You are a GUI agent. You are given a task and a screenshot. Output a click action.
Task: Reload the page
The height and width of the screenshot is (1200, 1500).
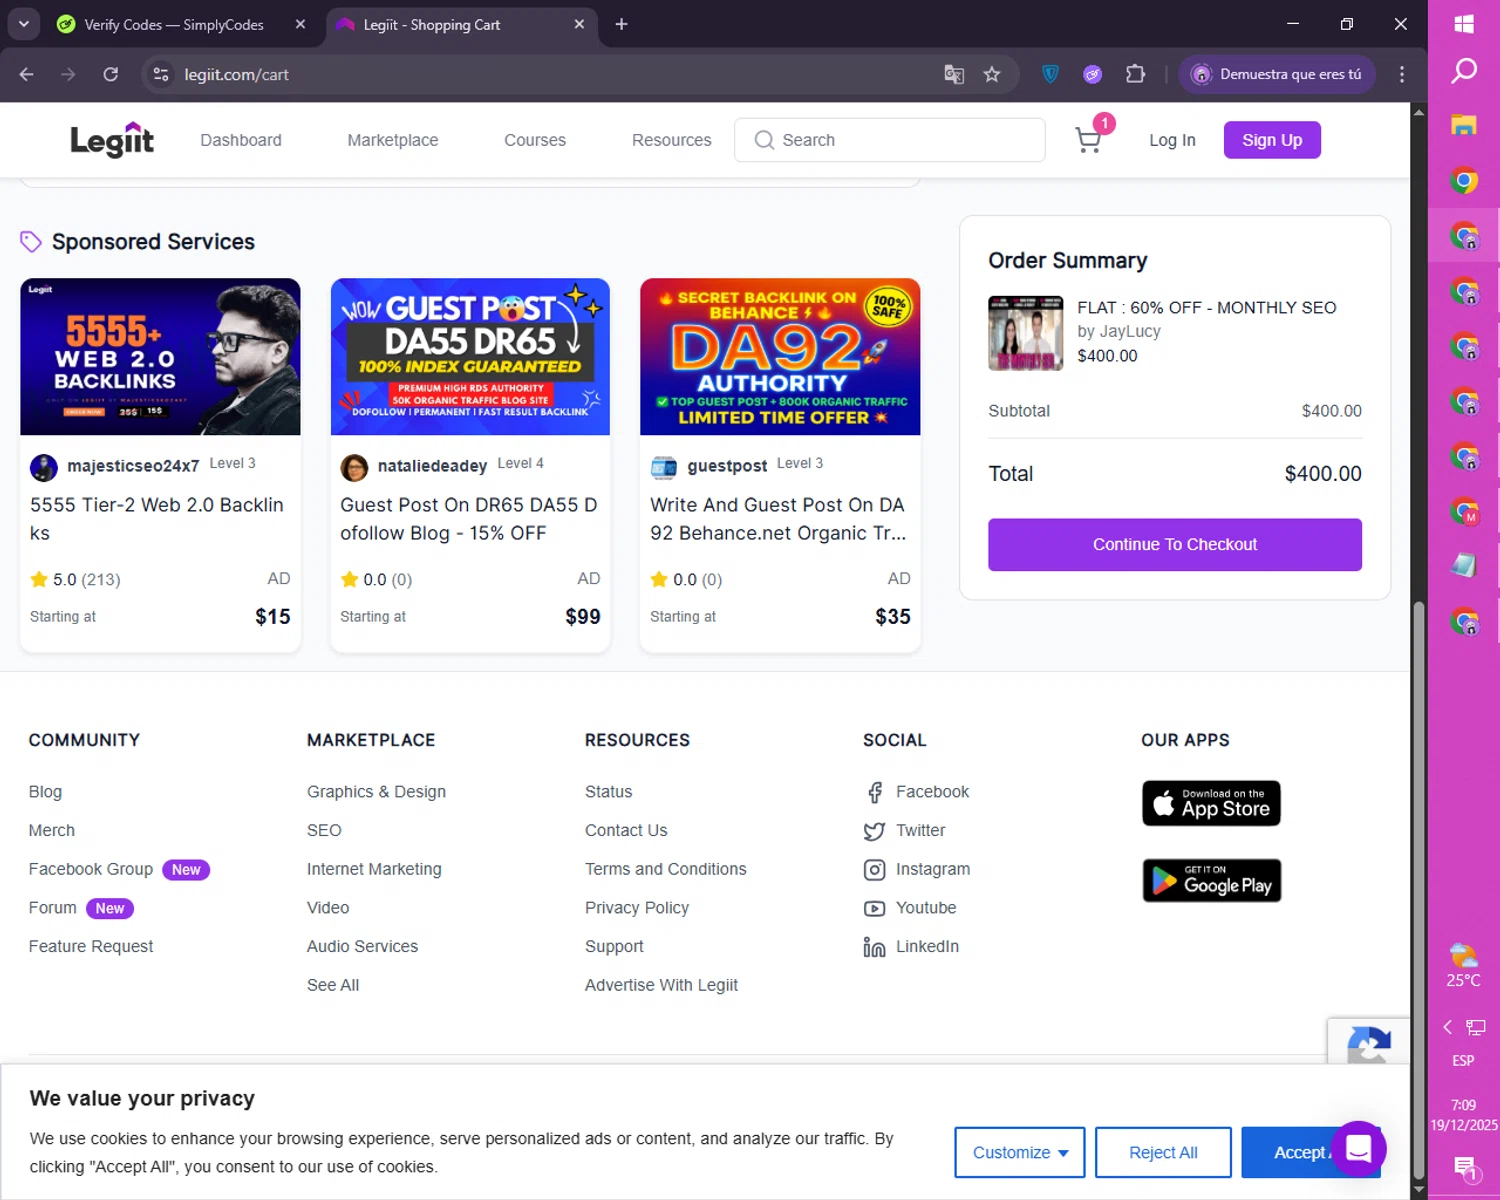(x=110, y=74)
